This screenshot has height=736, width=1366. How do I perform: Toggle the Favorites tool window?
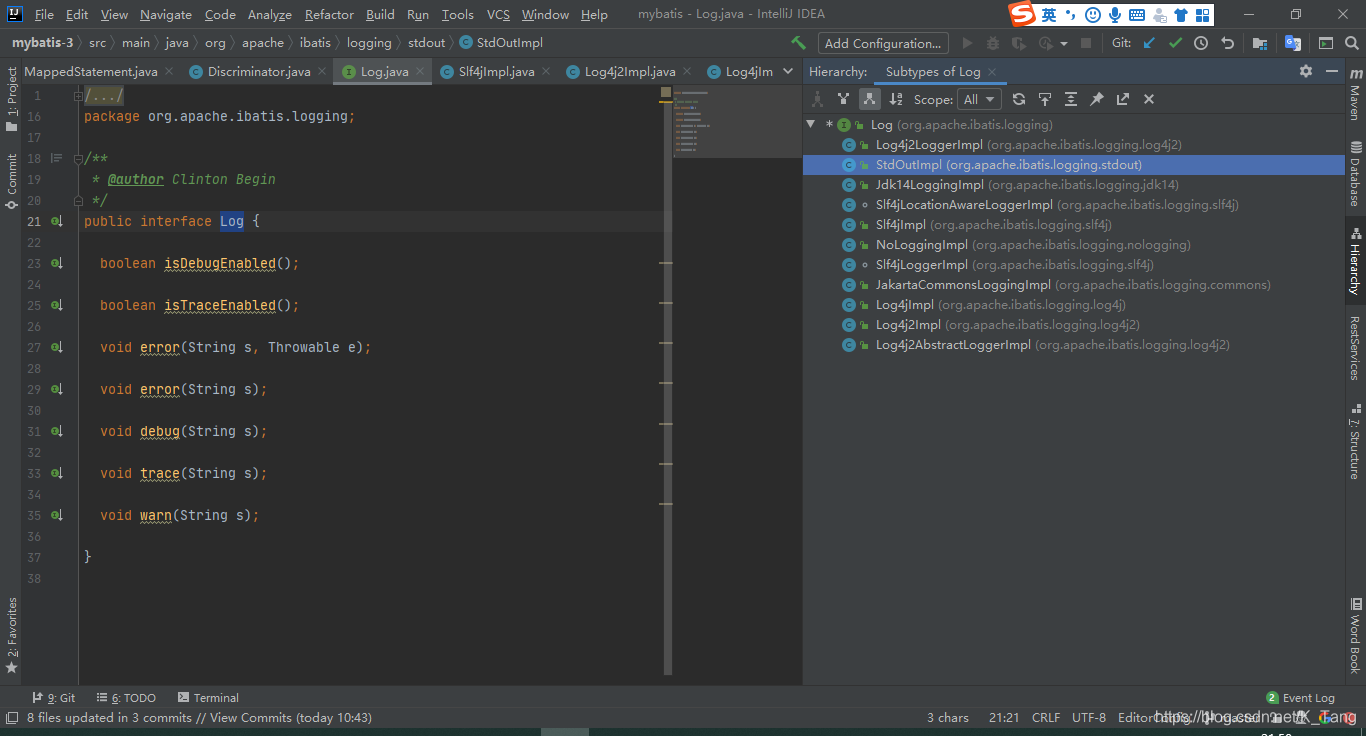pyautogui.click(x=11, y=635)
